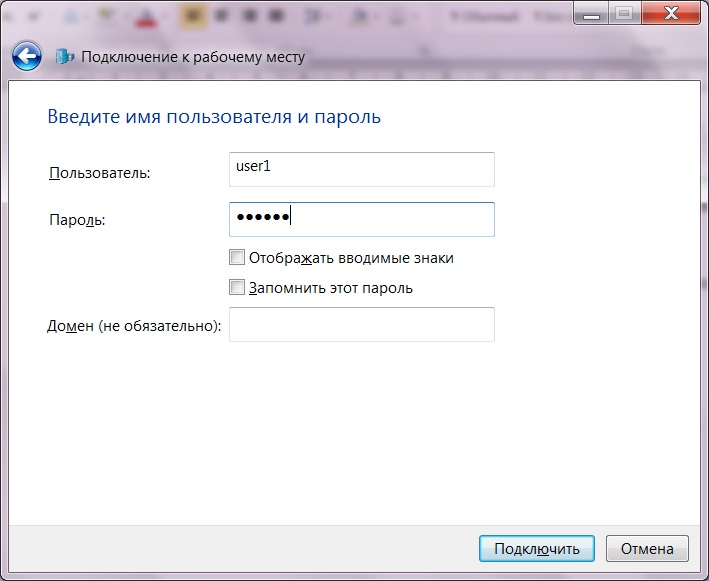Click the Пароль label
Viewport: 709px width, 581px height.
point(77,221)
